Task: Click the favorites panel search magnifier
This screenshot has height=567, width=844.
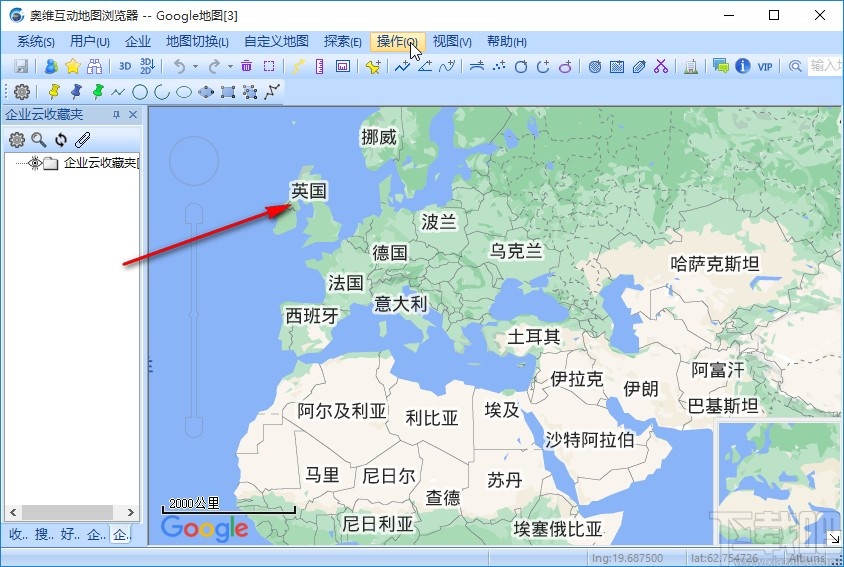Action: click(x=39, y=140)
